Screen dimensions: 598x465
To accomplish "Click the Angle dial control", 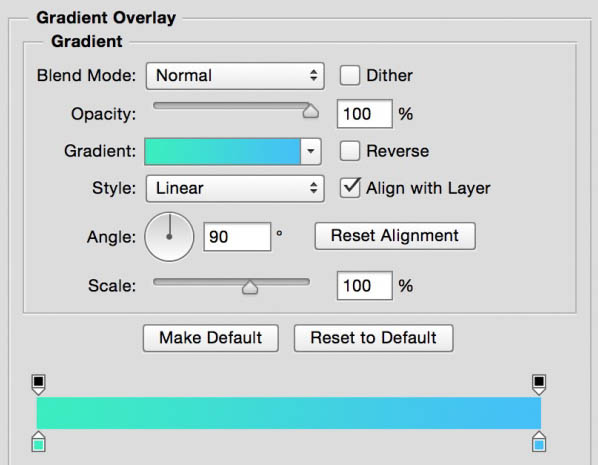I will (169, 237).
